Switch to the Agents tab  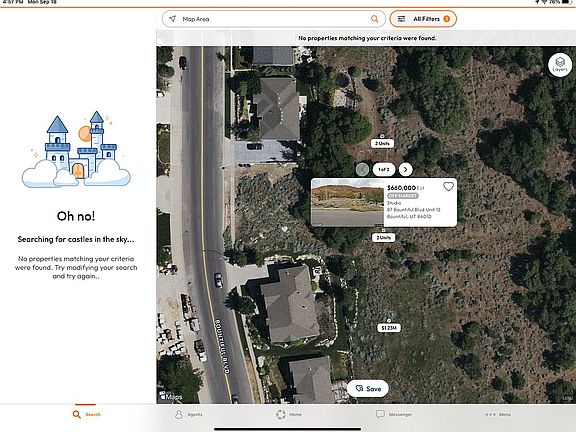[x=188, y=414]
